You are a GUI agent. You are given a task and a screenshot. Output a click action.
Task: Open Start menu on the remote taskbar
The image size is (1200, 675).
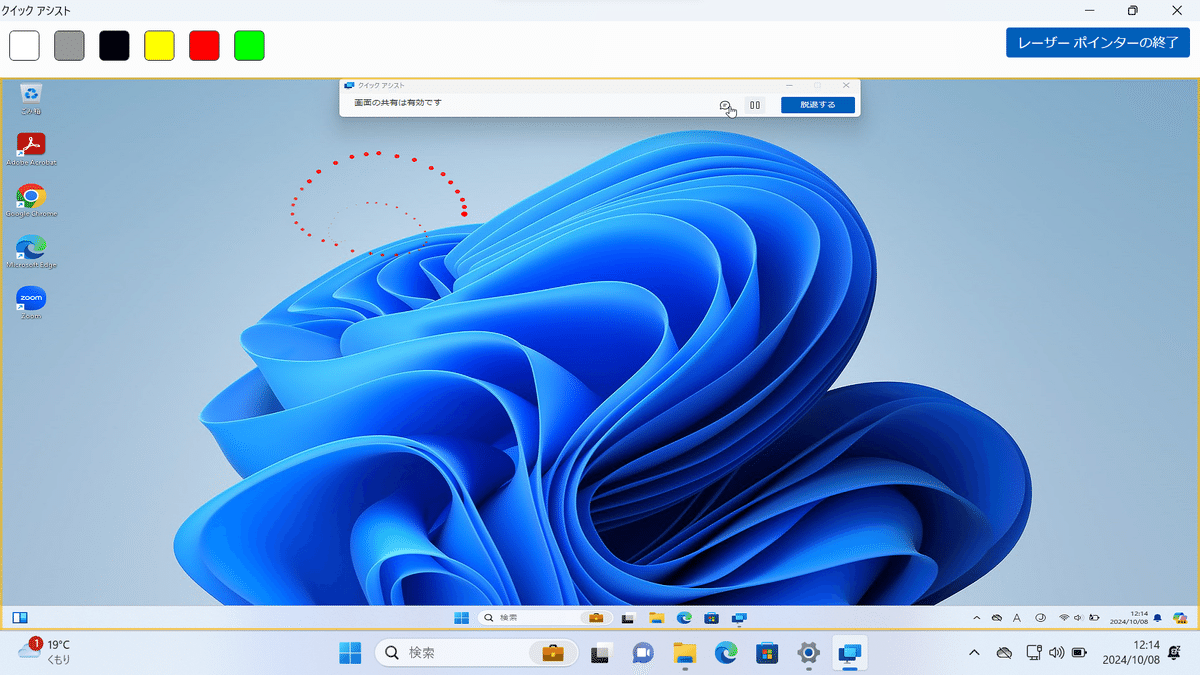462,617
